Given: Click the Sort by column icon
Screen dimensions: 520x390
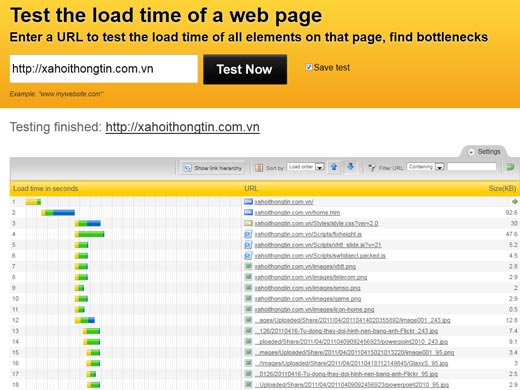Looking at the screenshot, I should click(x=259, y=168).
